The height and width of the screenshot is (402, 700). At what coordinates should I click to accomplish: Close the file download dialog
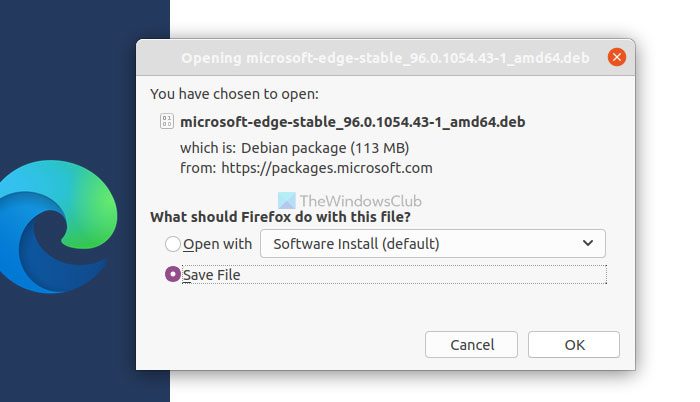617,57
